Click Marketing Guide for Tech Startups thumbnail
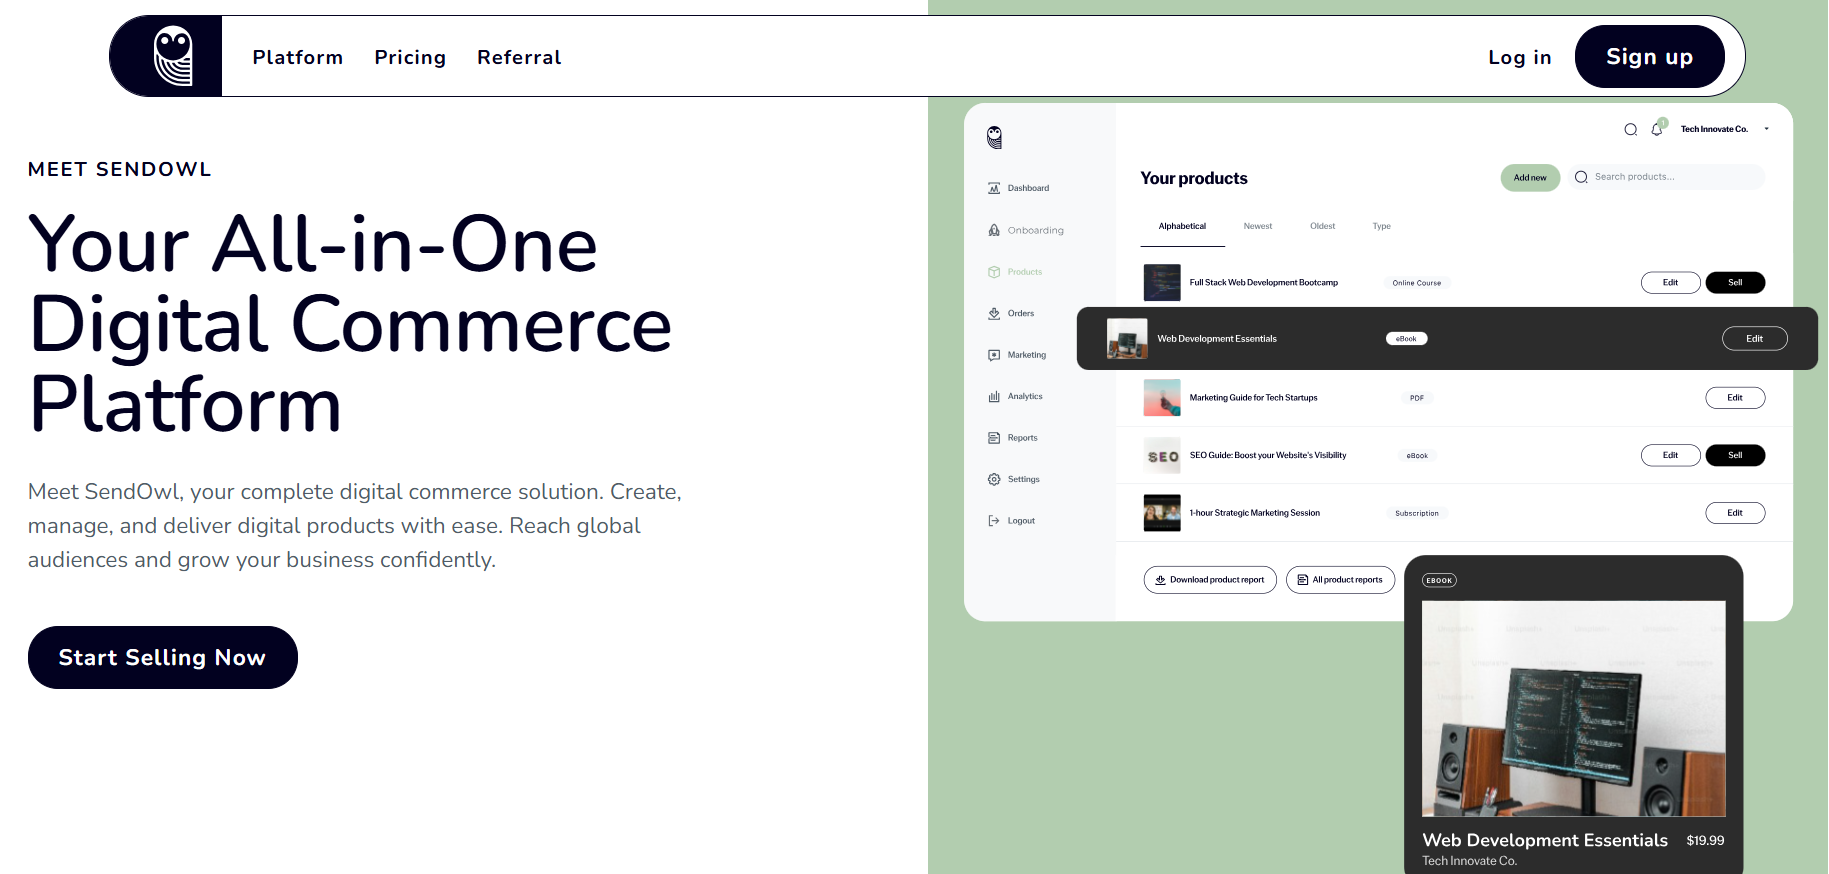 pos(1162,398)
